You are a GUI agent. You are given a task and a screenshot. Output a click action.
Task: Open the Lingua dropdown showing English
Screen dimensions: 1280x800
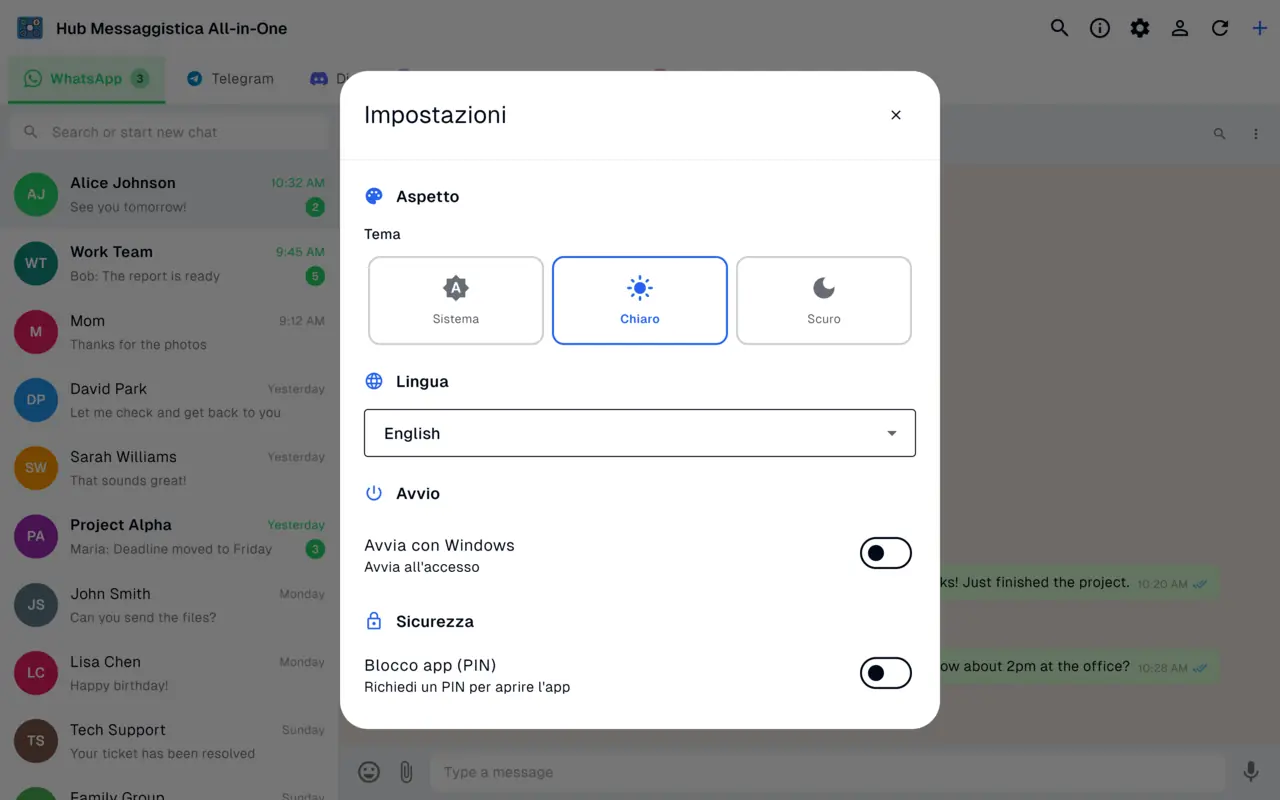[x=640, y=433]
